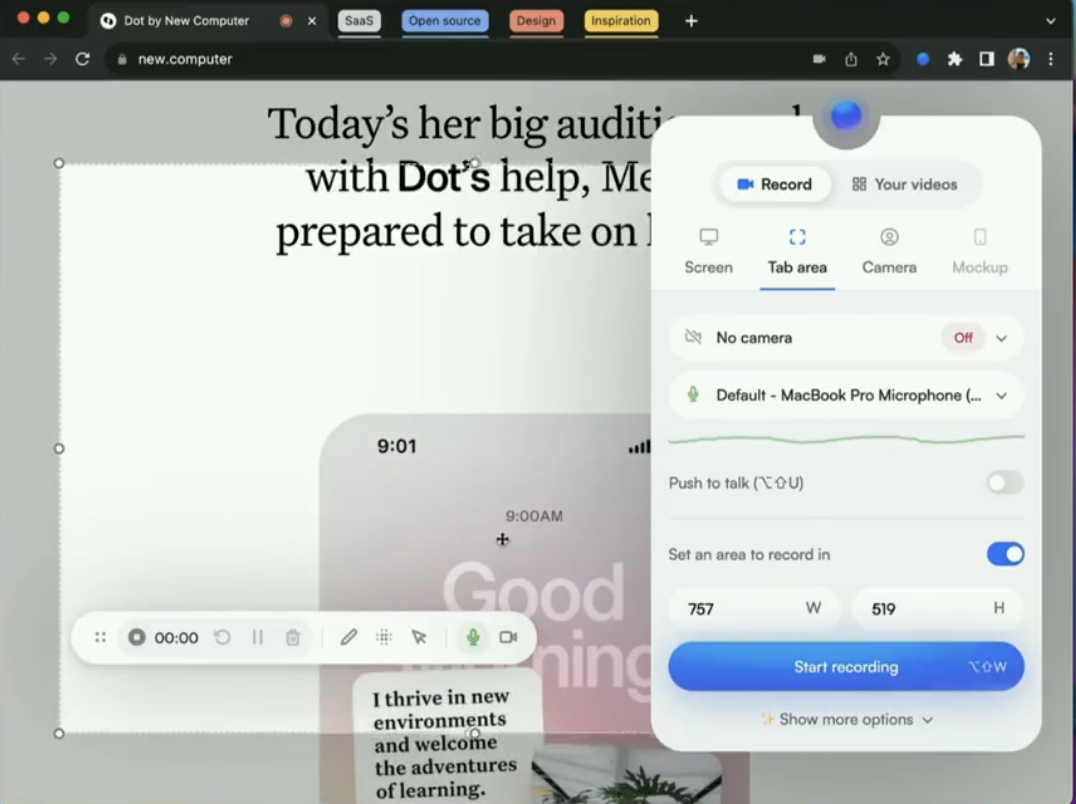Open a new browser tab with plus

tap(691, 21)
